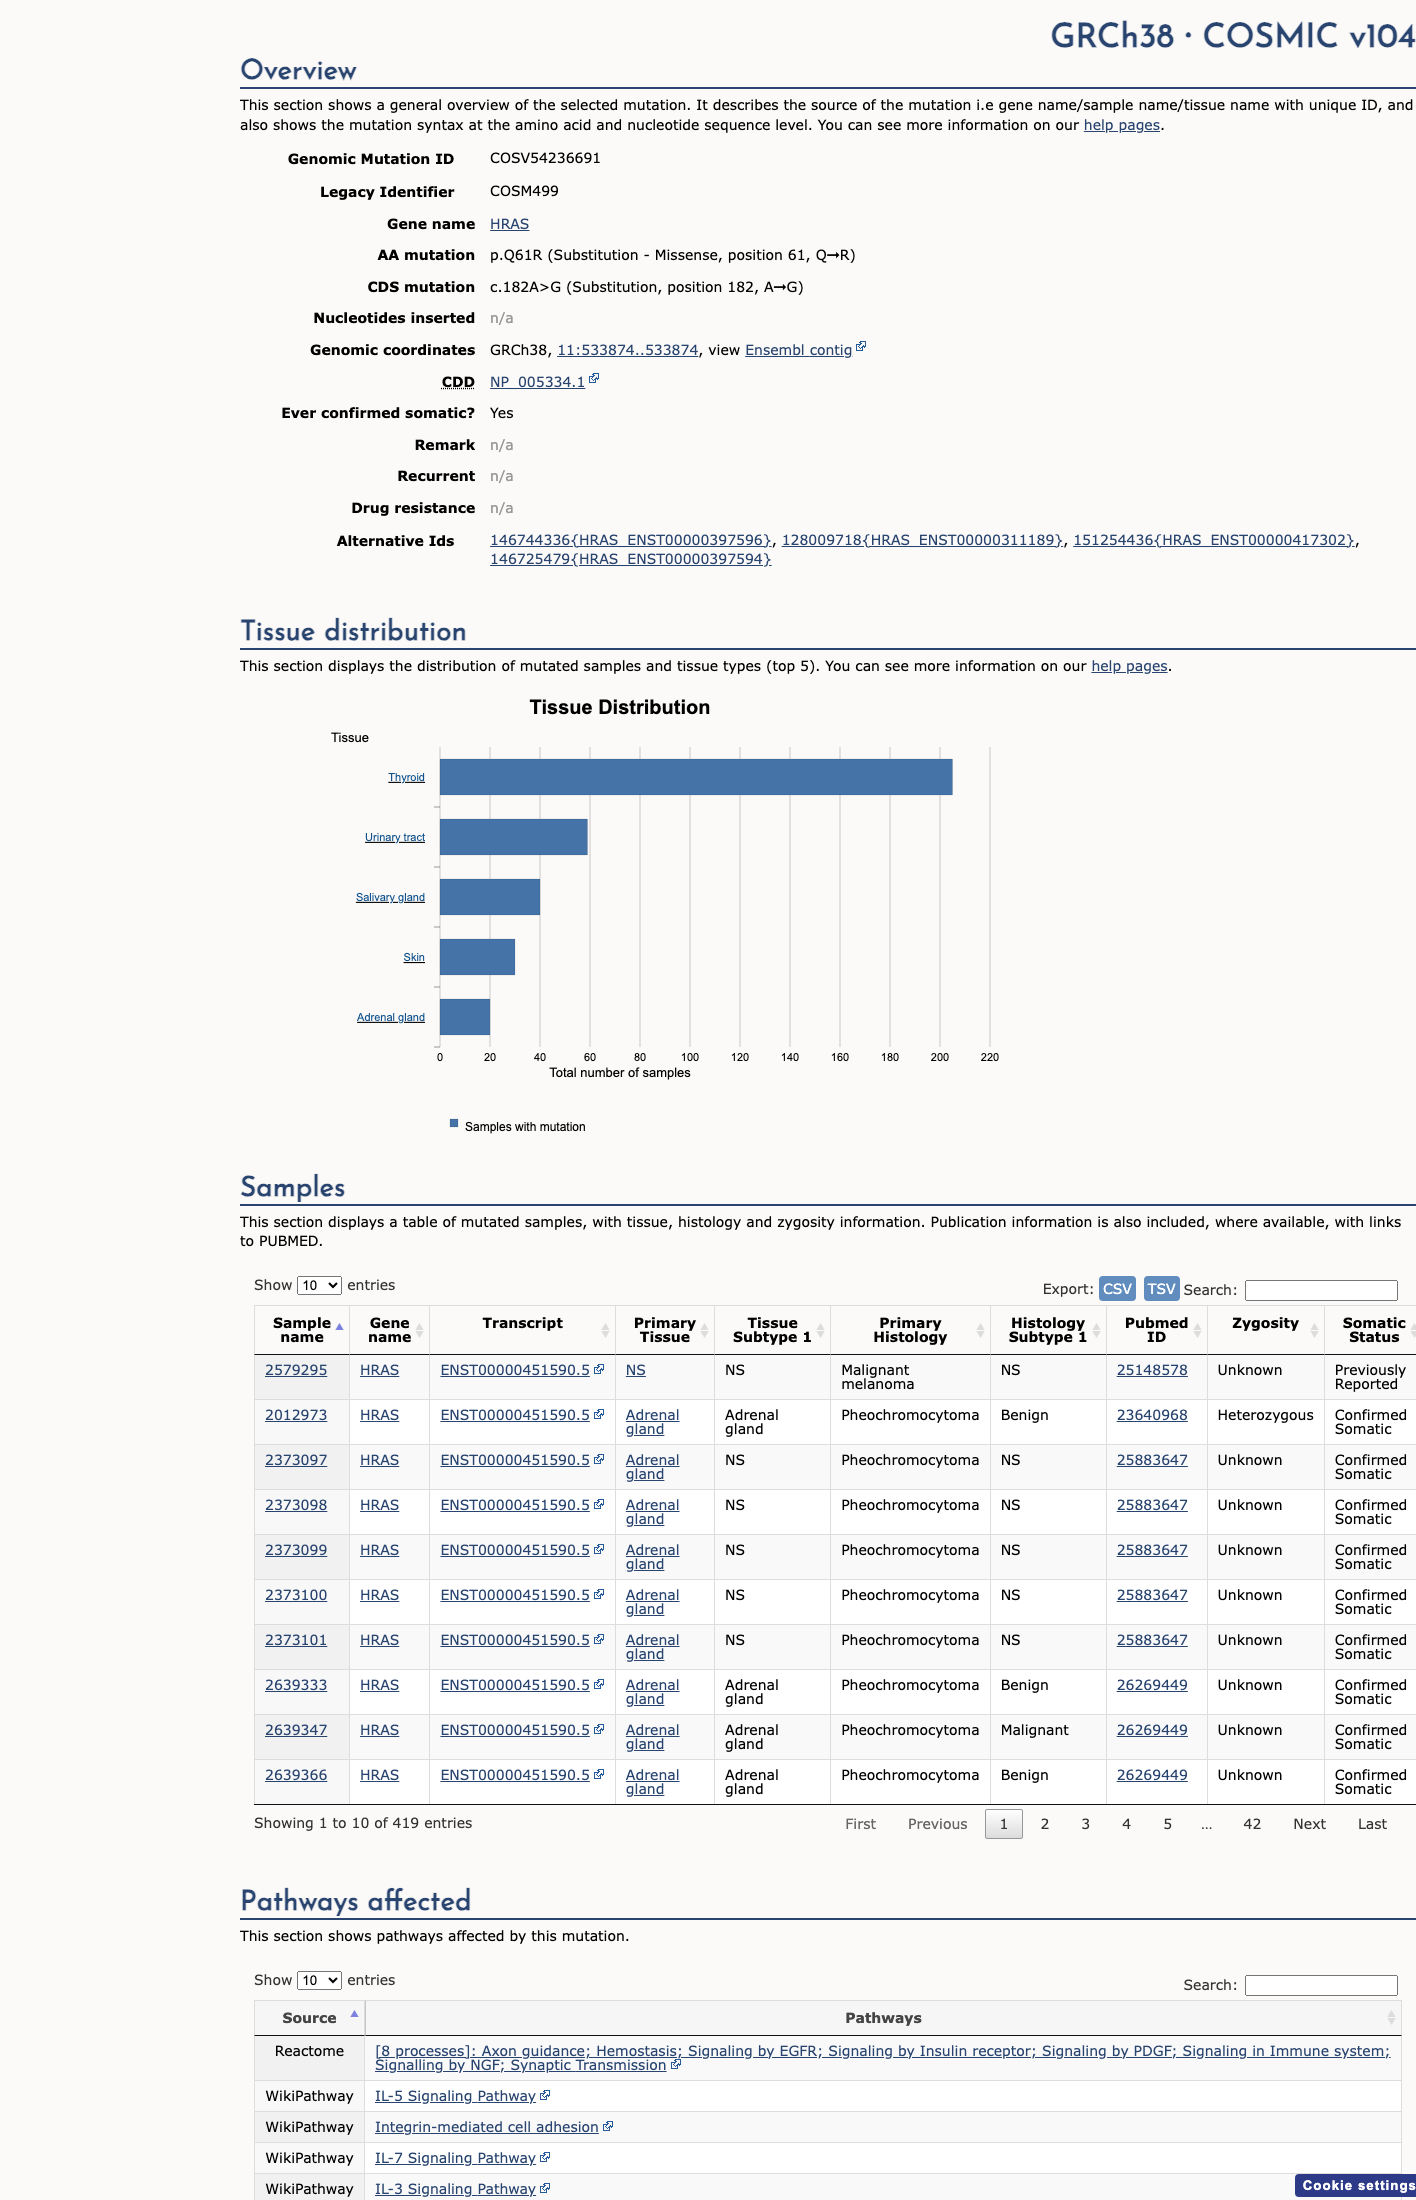1416x2200 pixels.
Task: Open help pages link in Tissue distribution section
Action: (1129, 666)
